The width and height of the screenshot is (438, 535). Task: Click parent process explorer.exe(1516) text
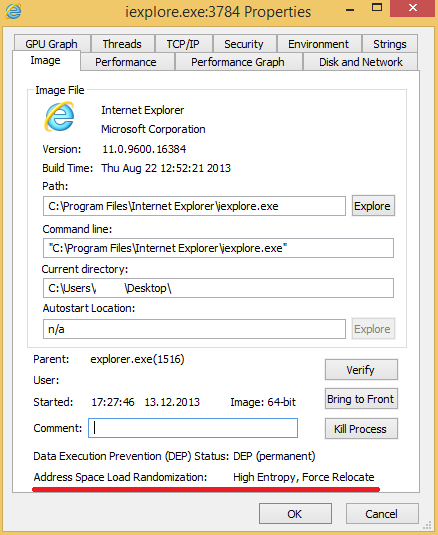(137, 359)
